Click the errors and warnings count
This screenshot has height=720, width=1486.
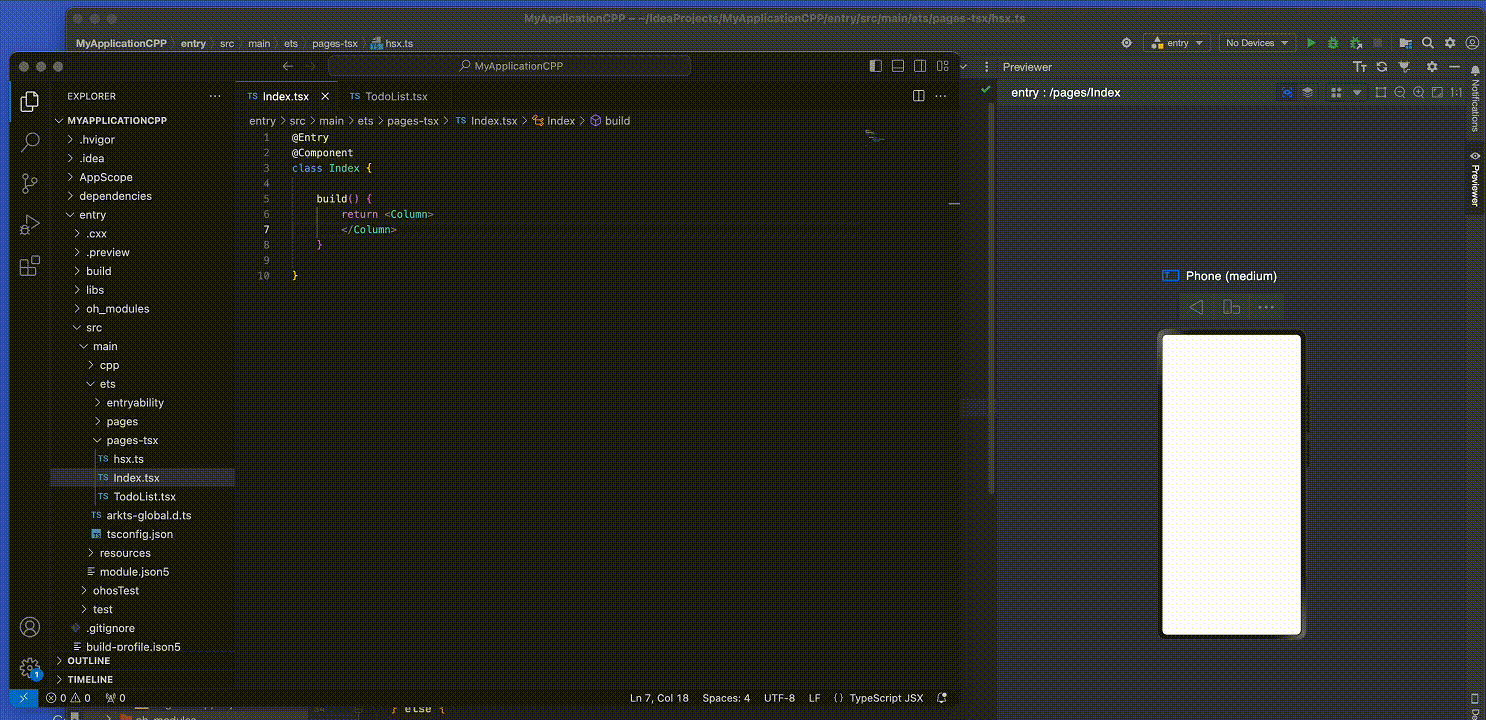tap(68, 698)
